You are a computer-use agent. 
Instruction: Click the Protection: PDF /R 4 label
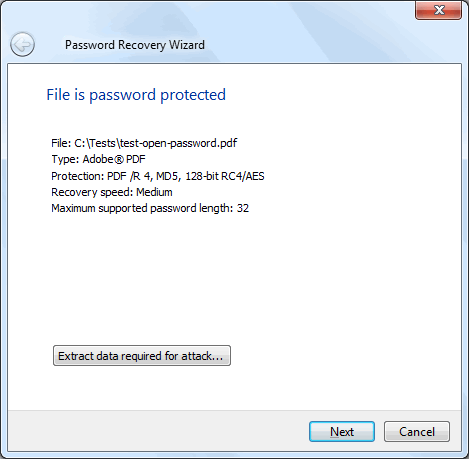[x=102, y=176]
